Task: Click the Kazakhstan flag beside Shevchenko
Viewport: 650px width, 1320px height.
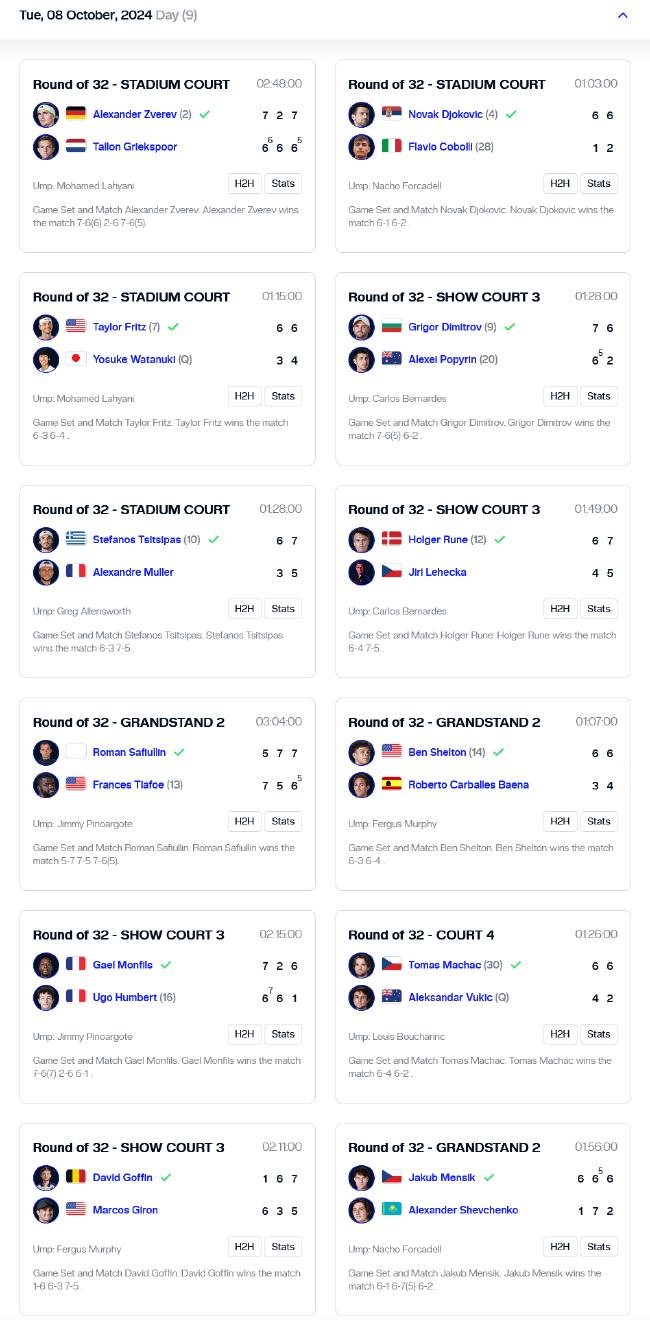Action: click(x=391, y=1209)
